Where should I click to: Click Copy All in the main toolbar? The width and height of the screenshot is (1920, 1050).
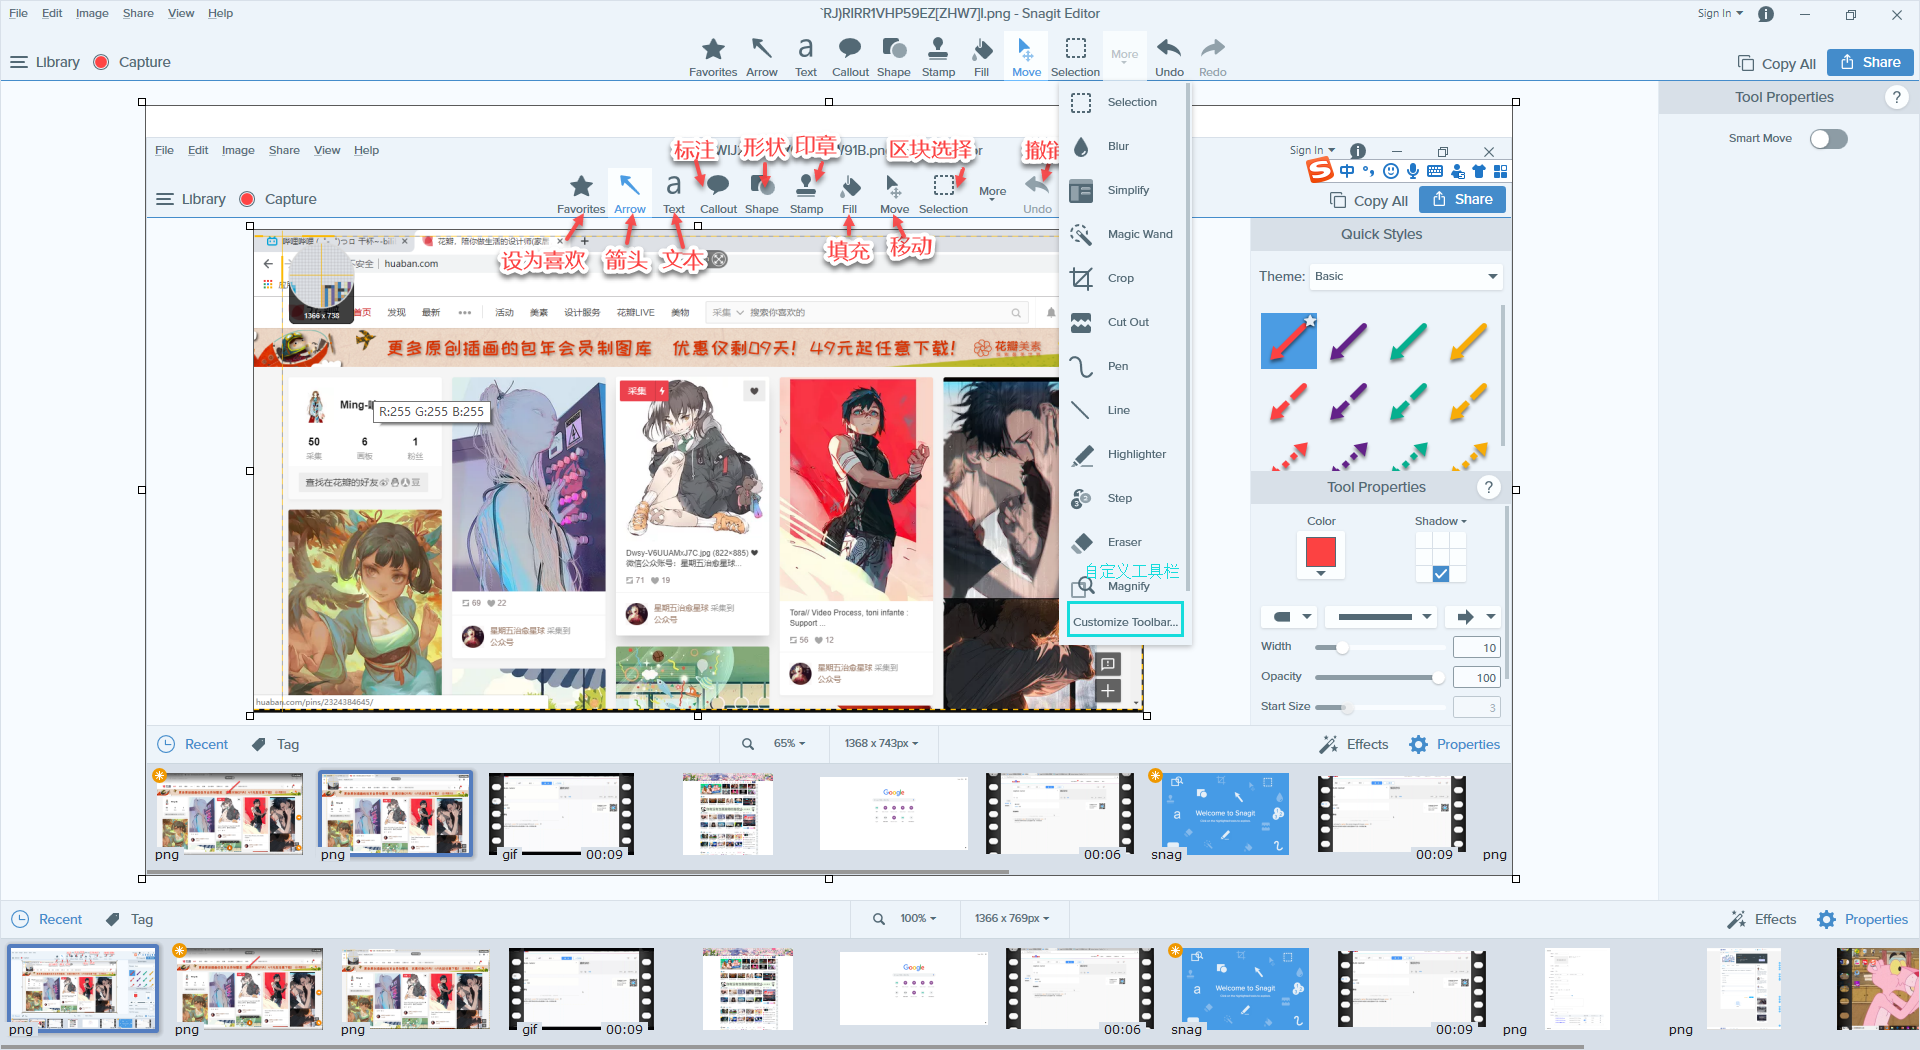coord(1777,63)
